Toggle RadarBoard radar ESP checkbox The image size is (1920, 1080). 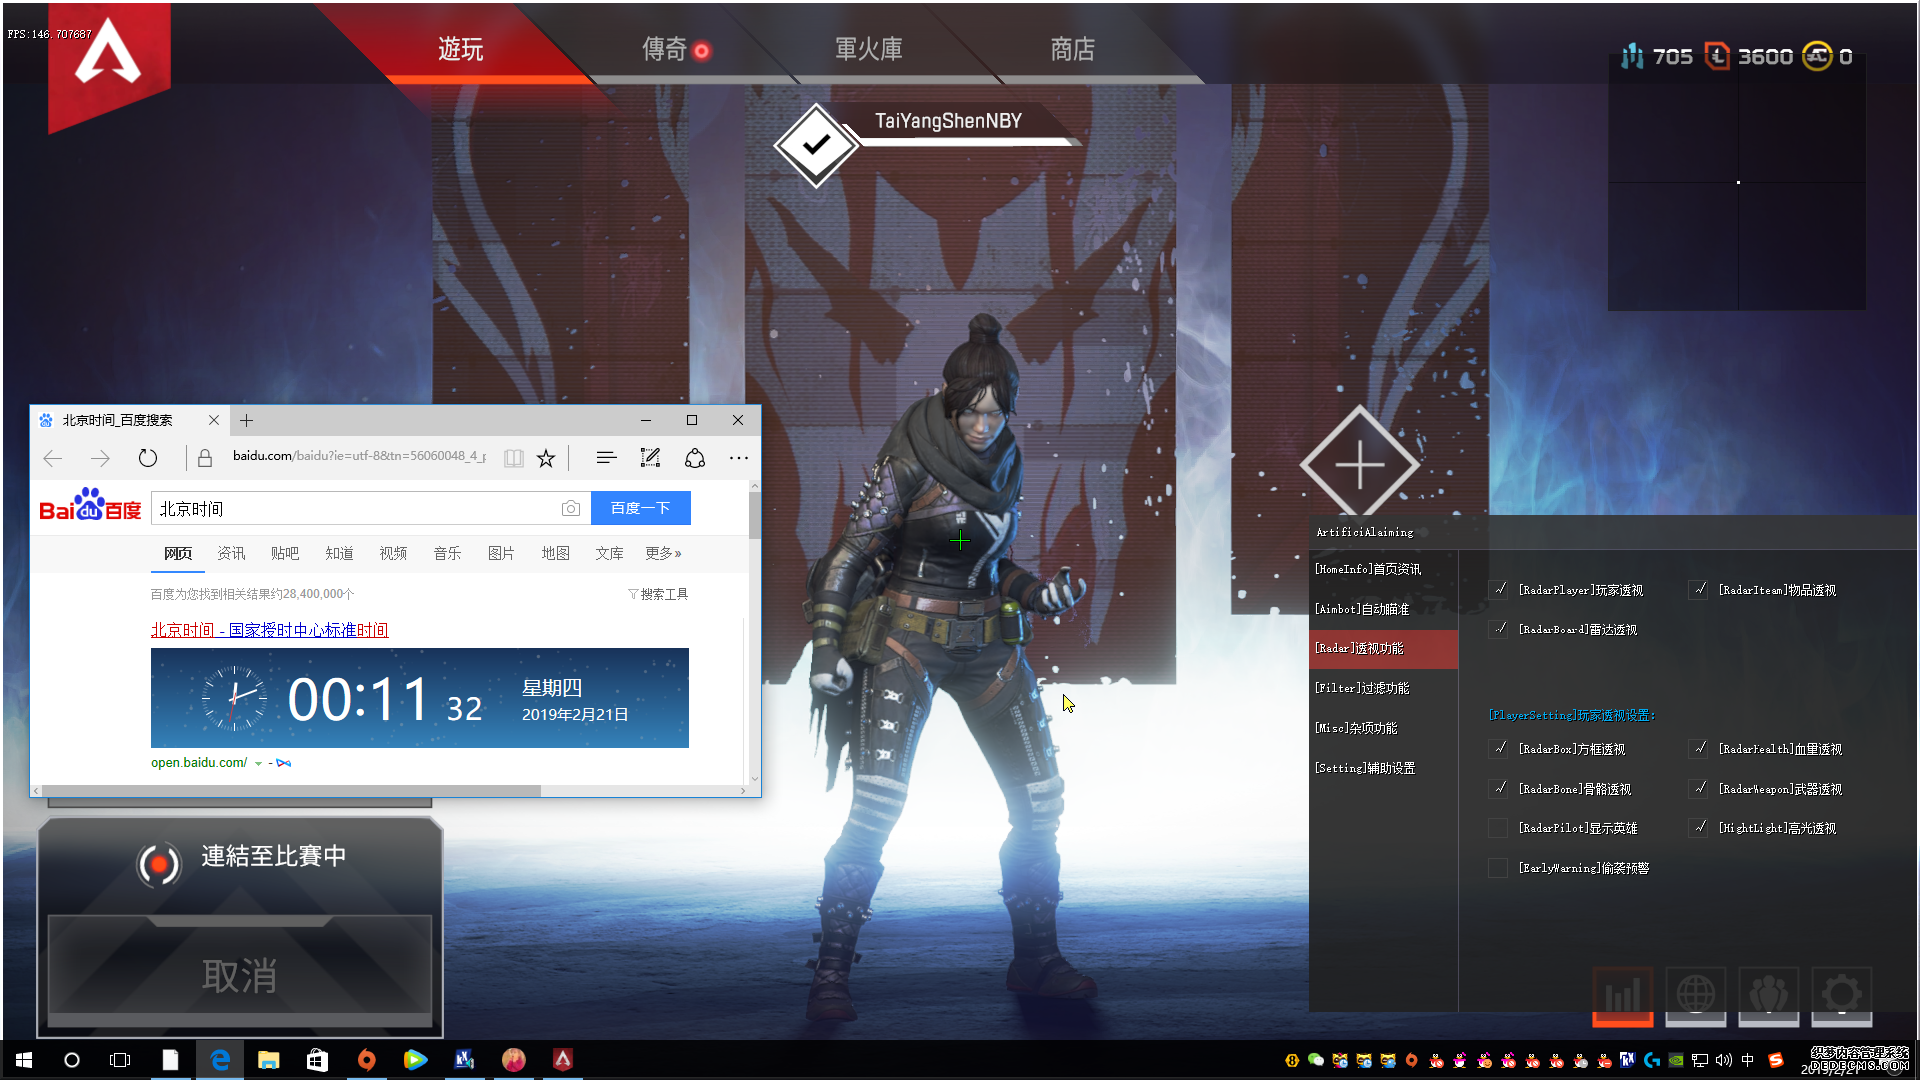coord(1499,629)
